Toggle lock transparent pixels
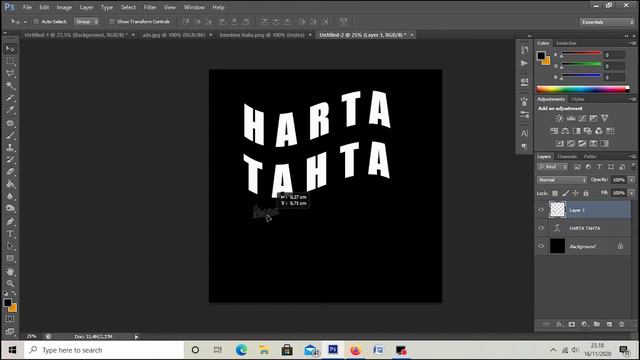 point(555,193)
